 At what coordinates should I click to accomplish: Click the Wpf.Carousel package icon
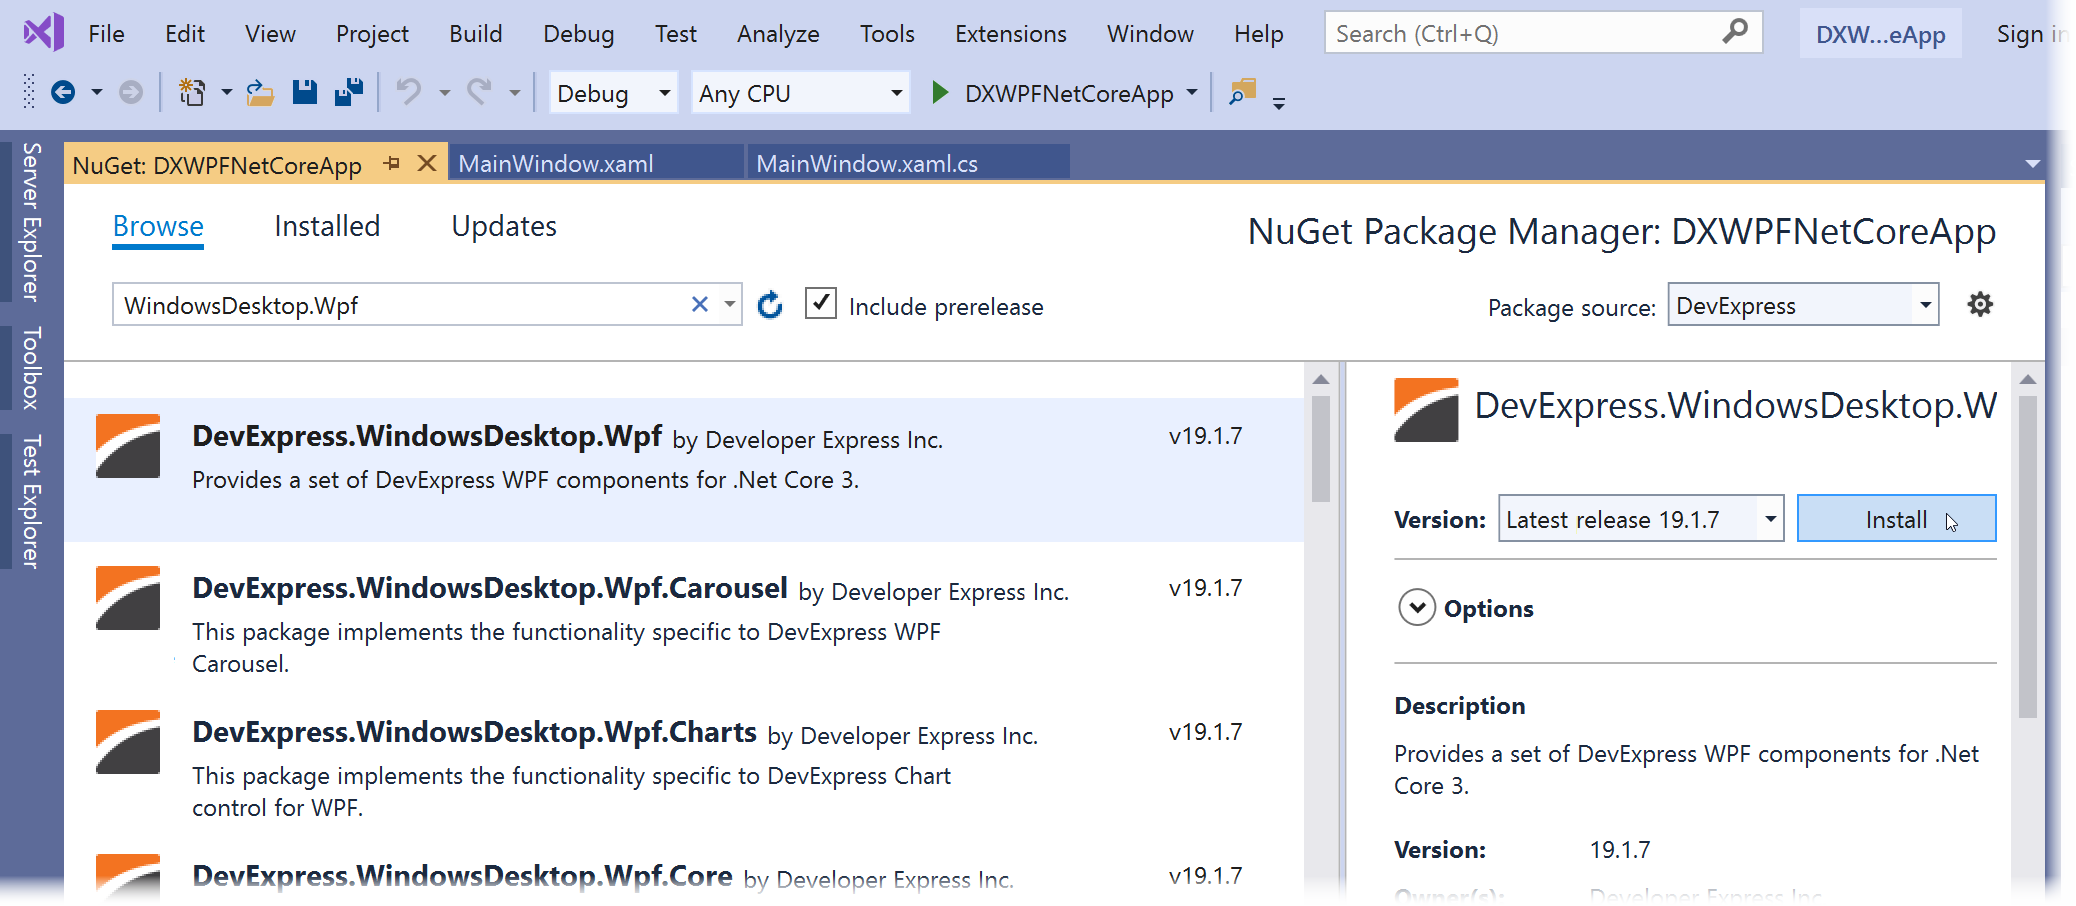[128, 598]
